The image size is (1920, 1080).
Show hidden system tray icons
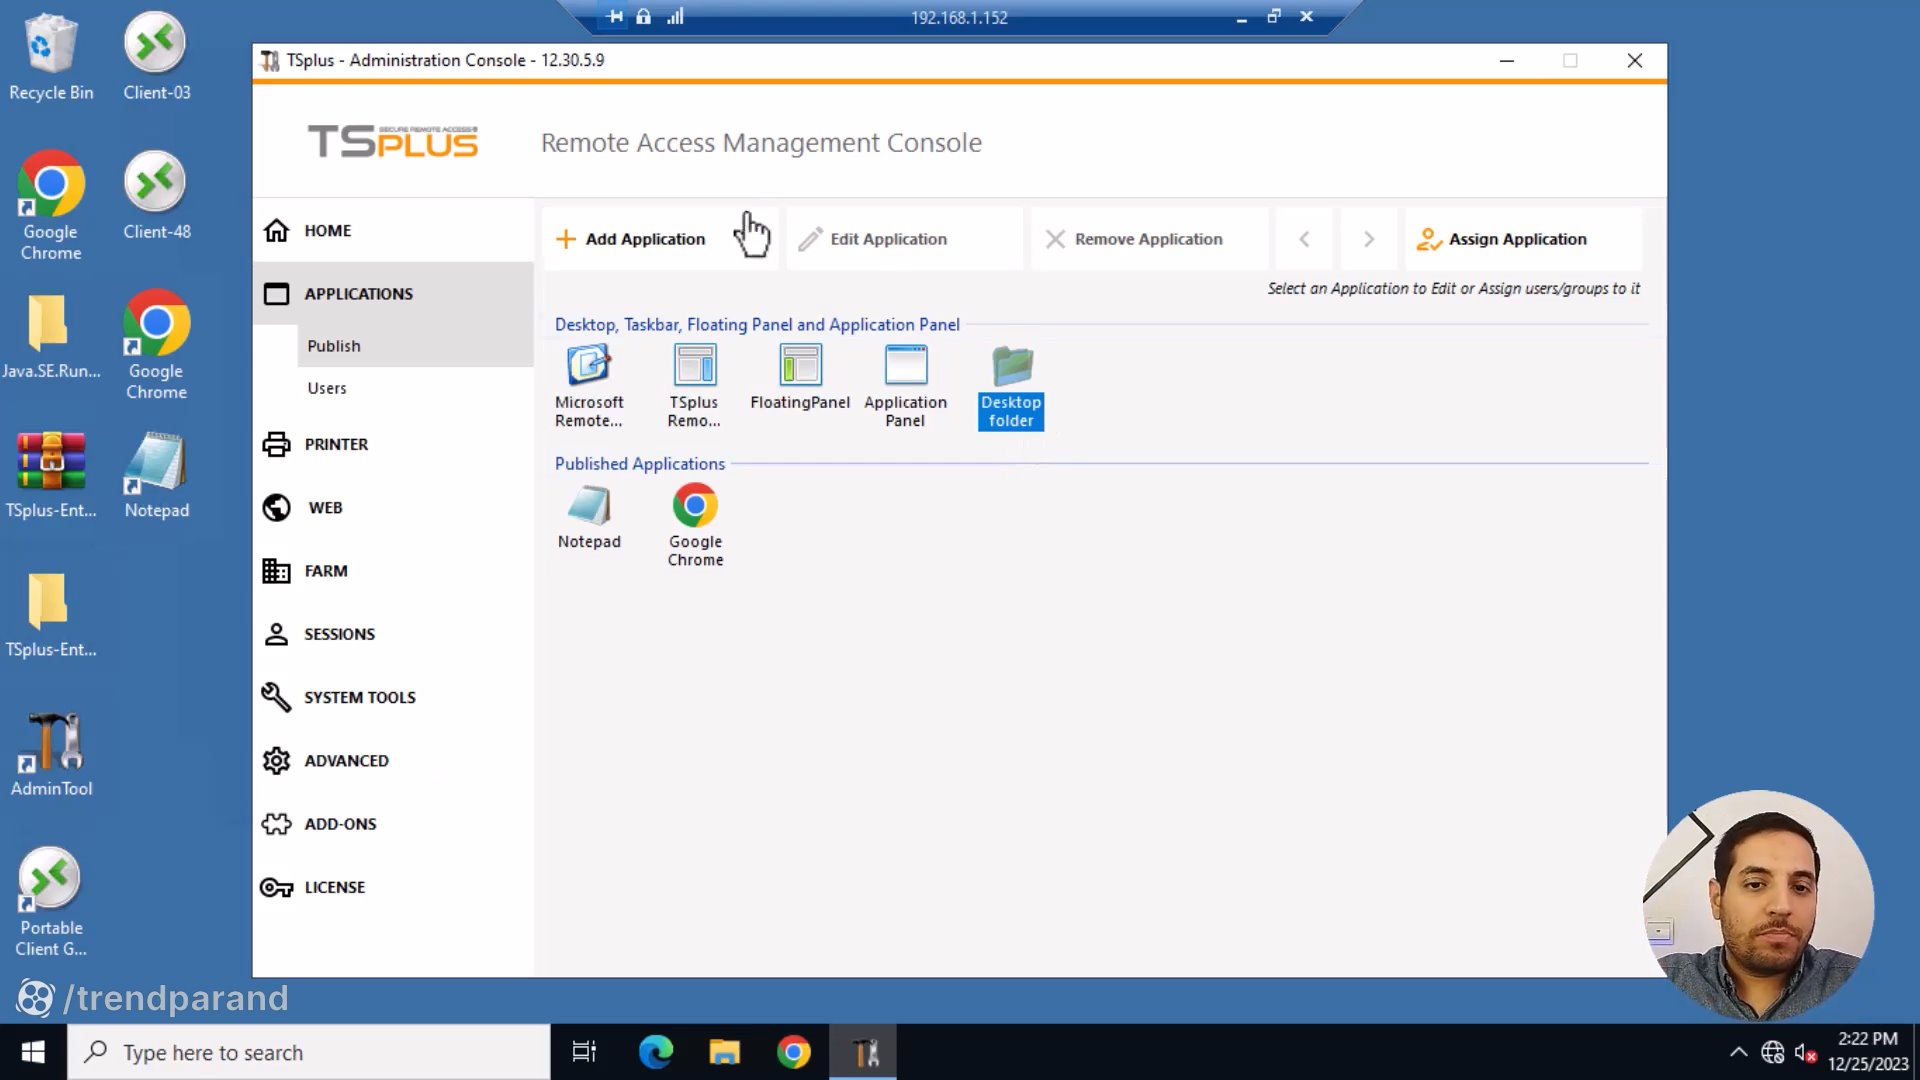click(1739, 1052)
